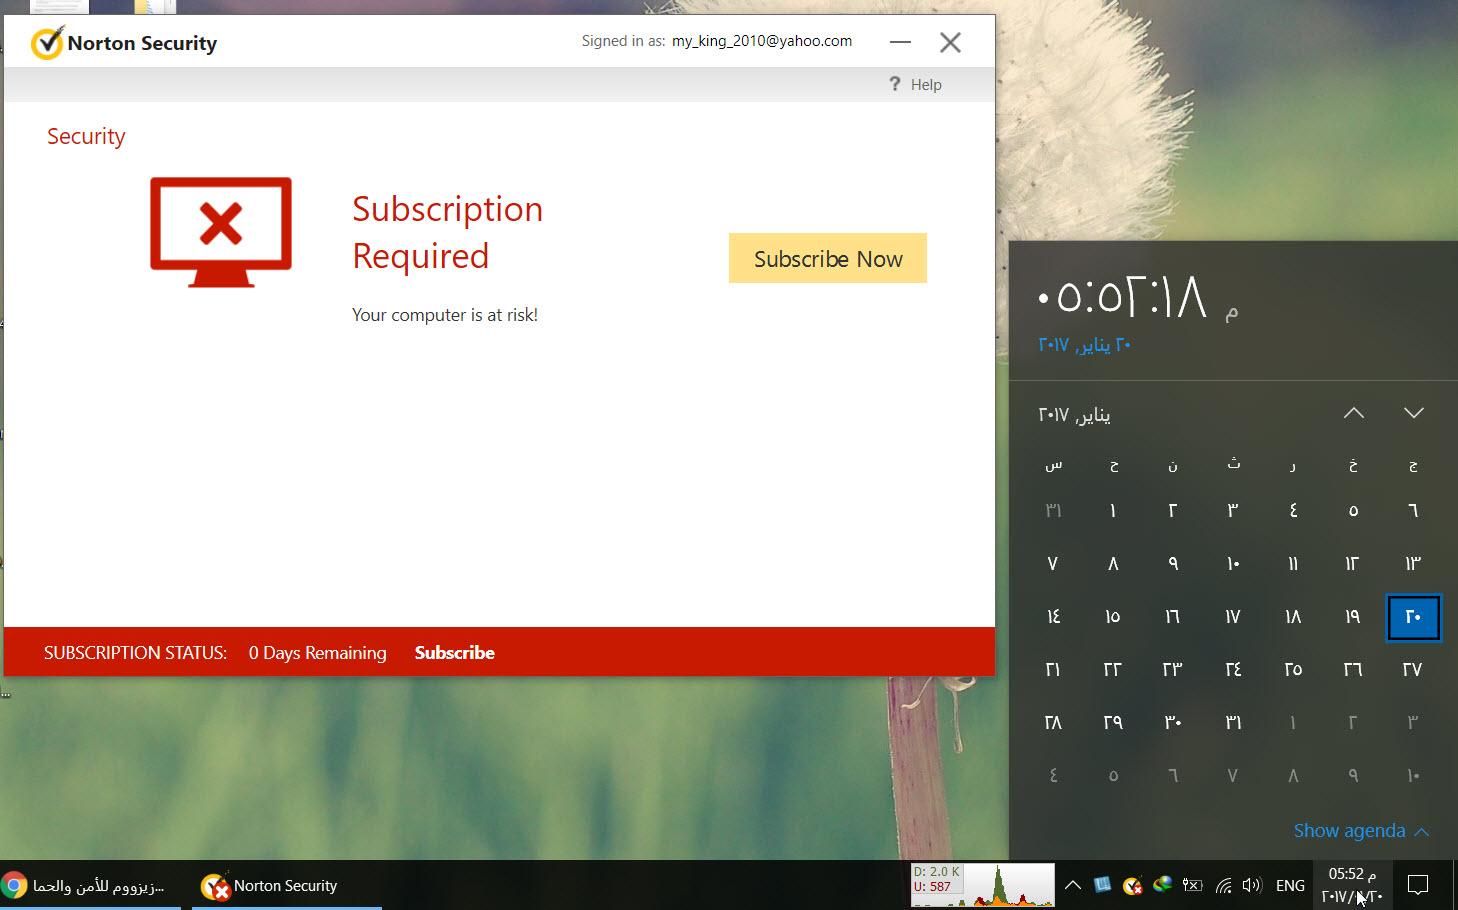
Task: Click the Norton Security checkmark logo
Action: click(x=46, y=43)
